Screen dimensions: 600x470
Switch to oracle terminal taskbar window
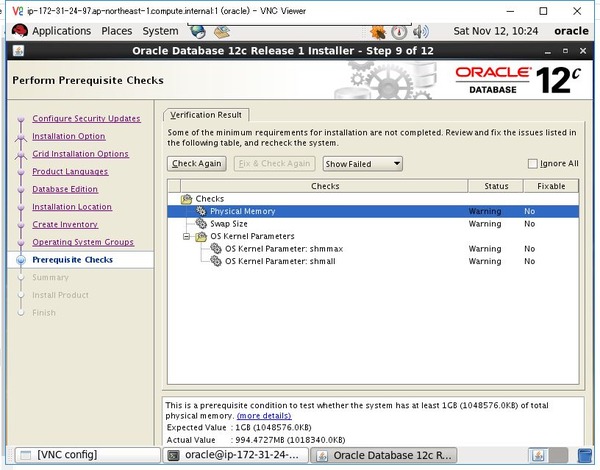(236, 455)
